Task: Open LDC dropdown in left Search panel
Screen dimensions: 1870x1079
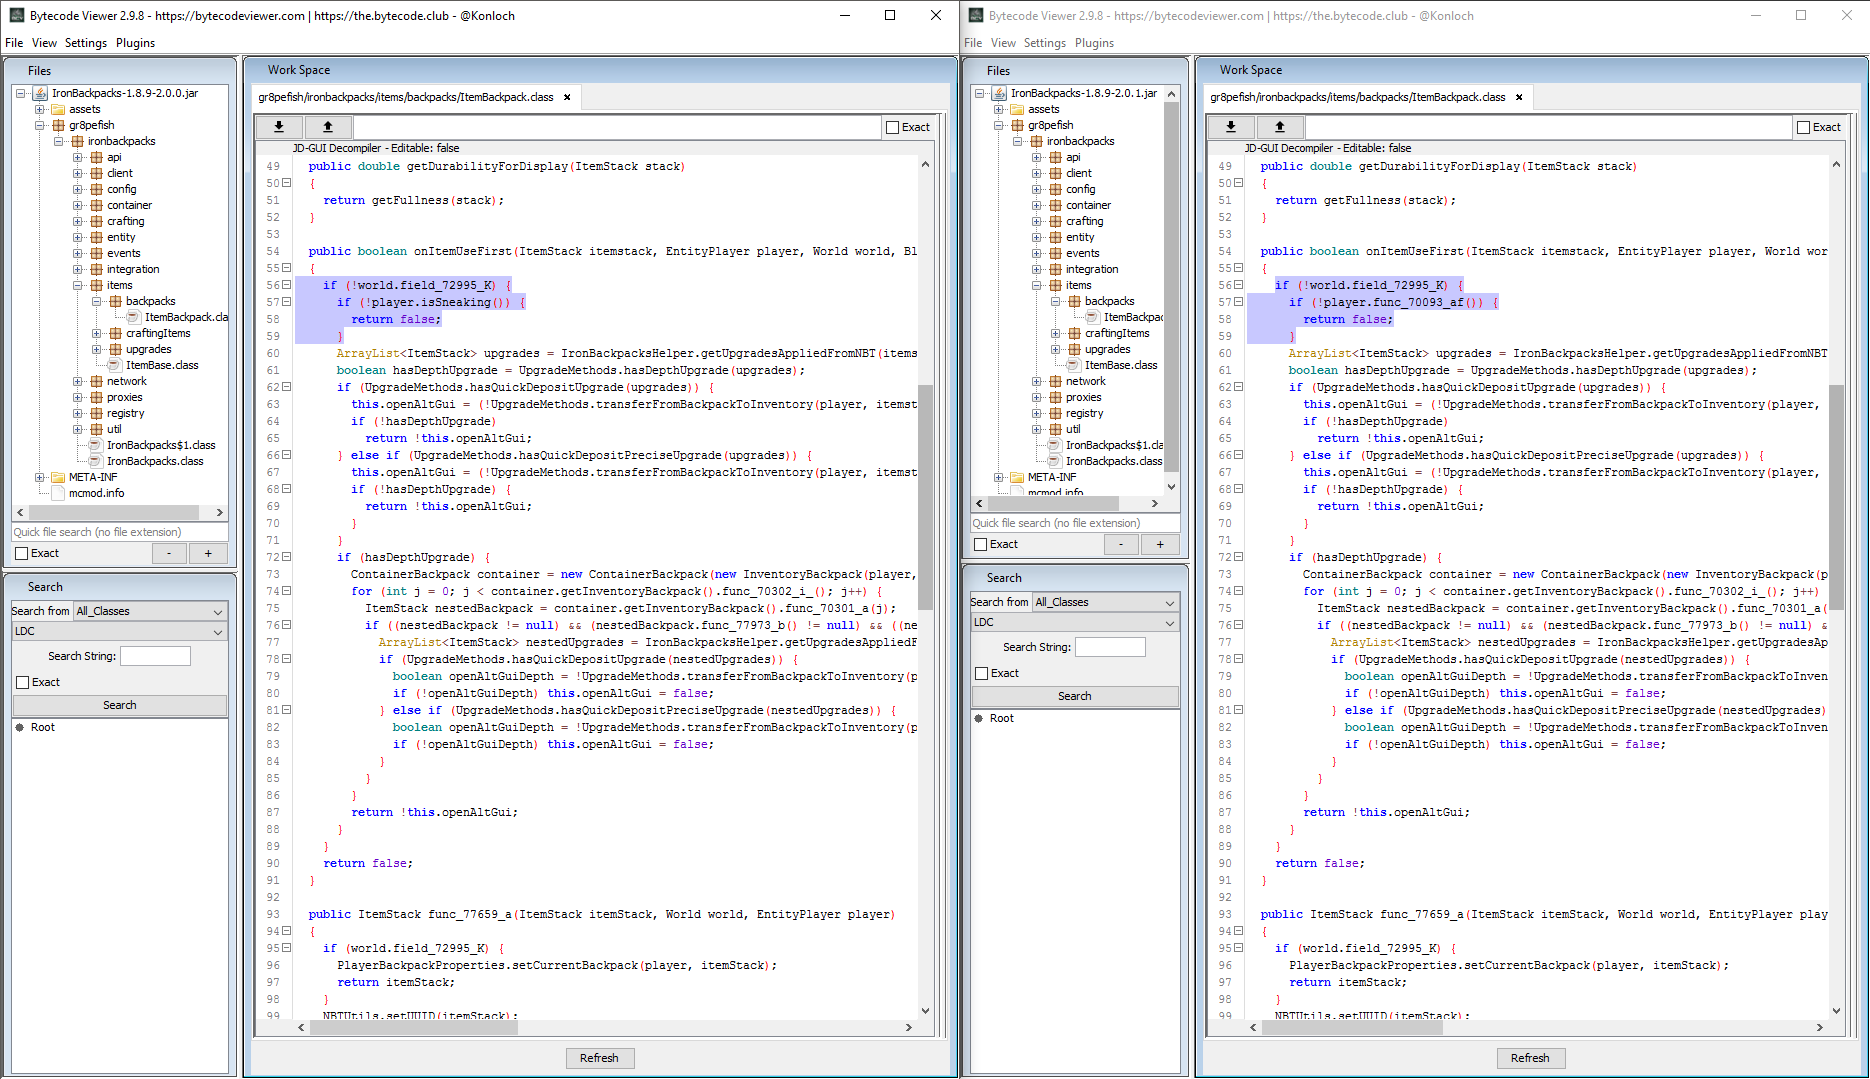Action: tap(119, 631)
